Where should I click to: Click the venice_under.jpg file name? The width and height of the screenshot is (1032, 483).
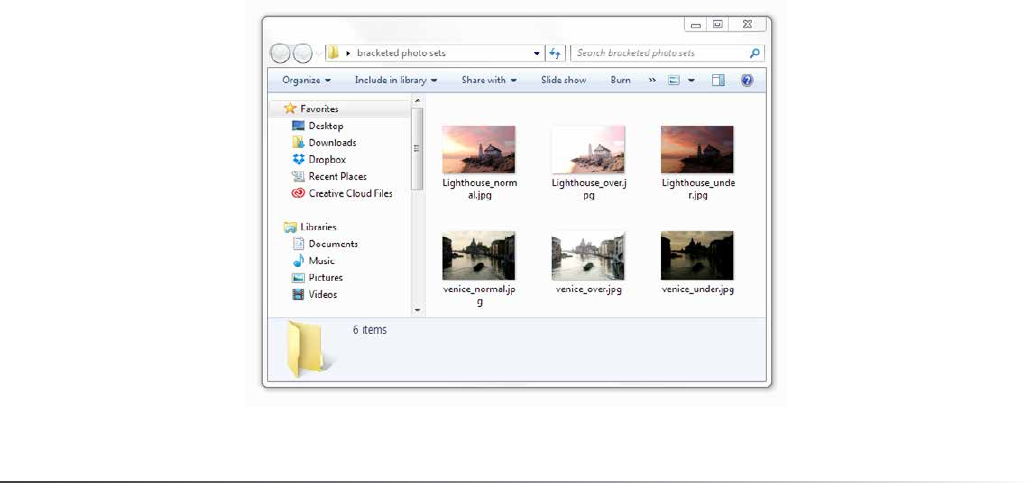(697, 289)
